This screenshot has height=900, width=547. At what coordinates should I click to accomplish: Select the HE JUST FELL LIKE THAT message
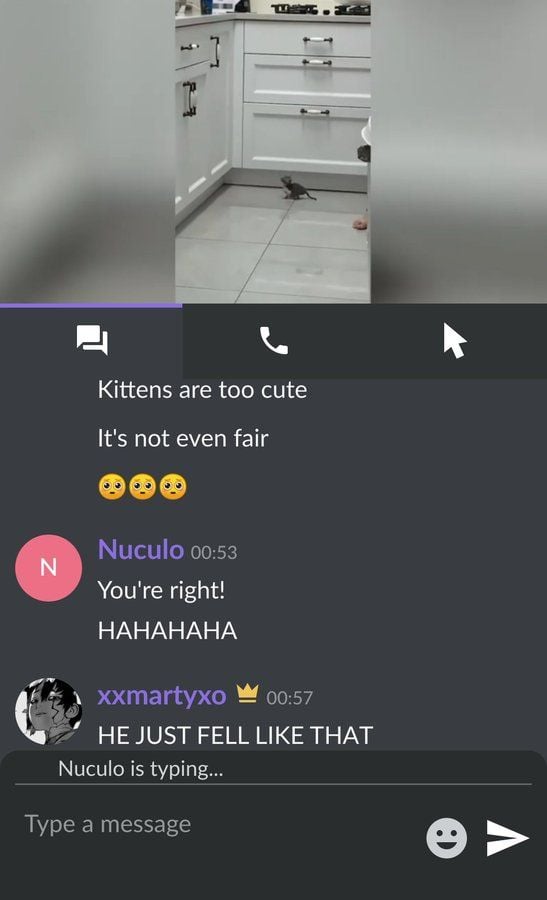coord(235,735)
